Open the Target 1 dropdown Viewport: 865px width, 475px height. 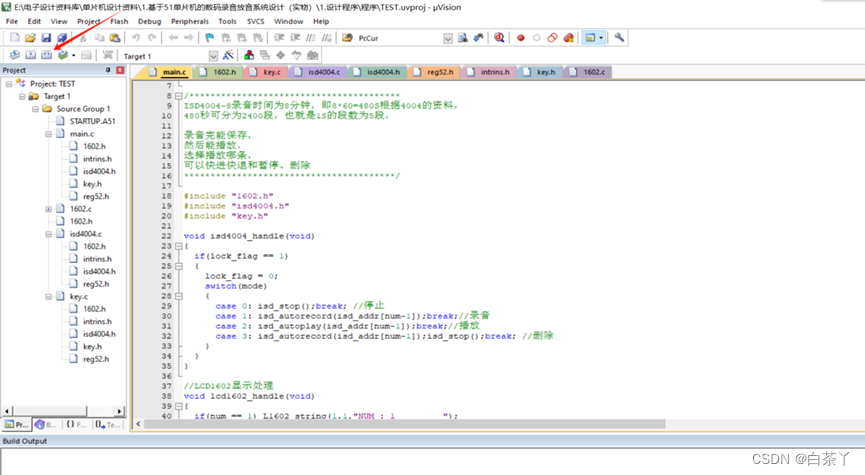pyautogui.click(x=213, y=56)
